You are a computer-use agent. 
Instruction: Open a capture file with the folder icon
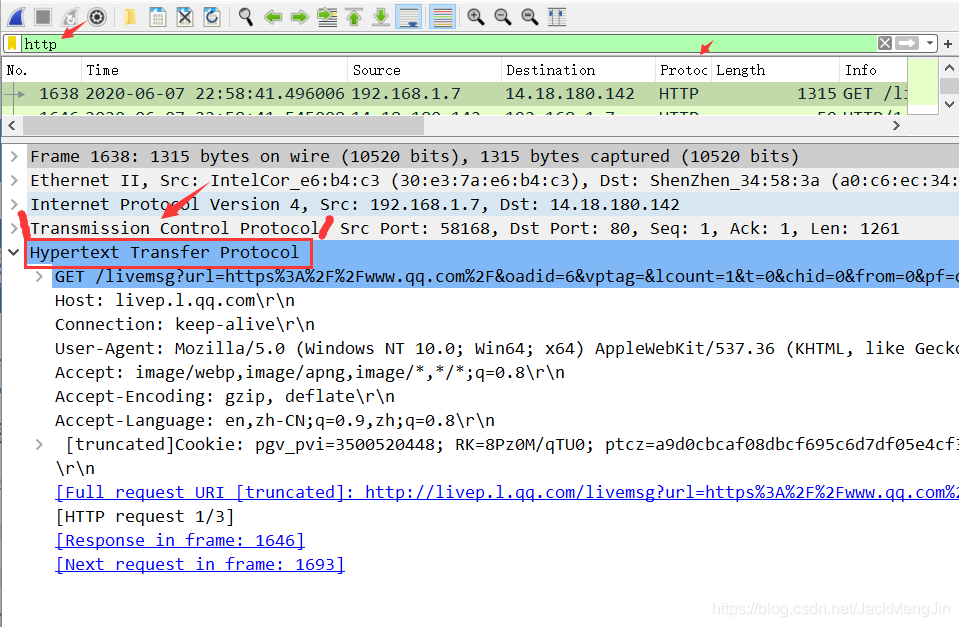pyautogui.click(x=130, y=17)
